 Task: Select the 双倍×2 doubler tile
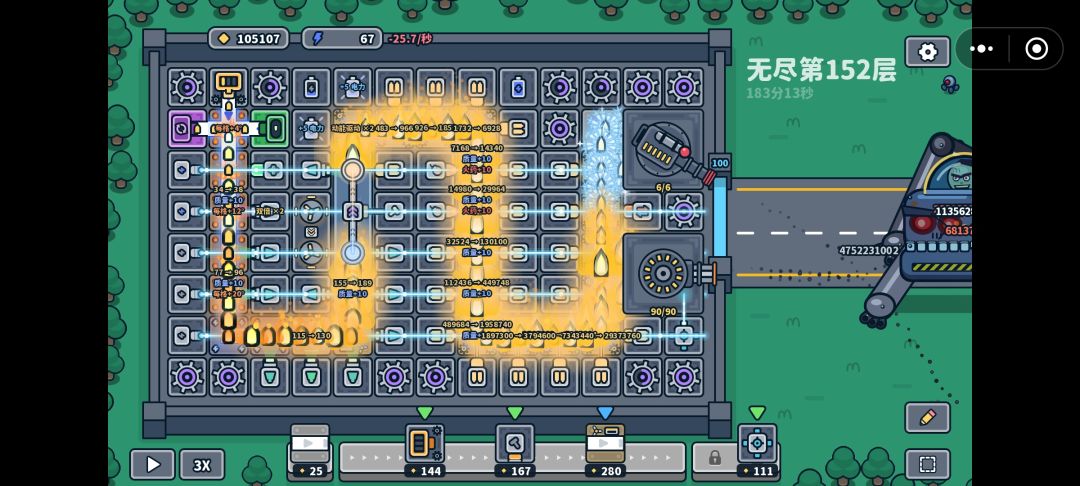[x=270, y=211]
